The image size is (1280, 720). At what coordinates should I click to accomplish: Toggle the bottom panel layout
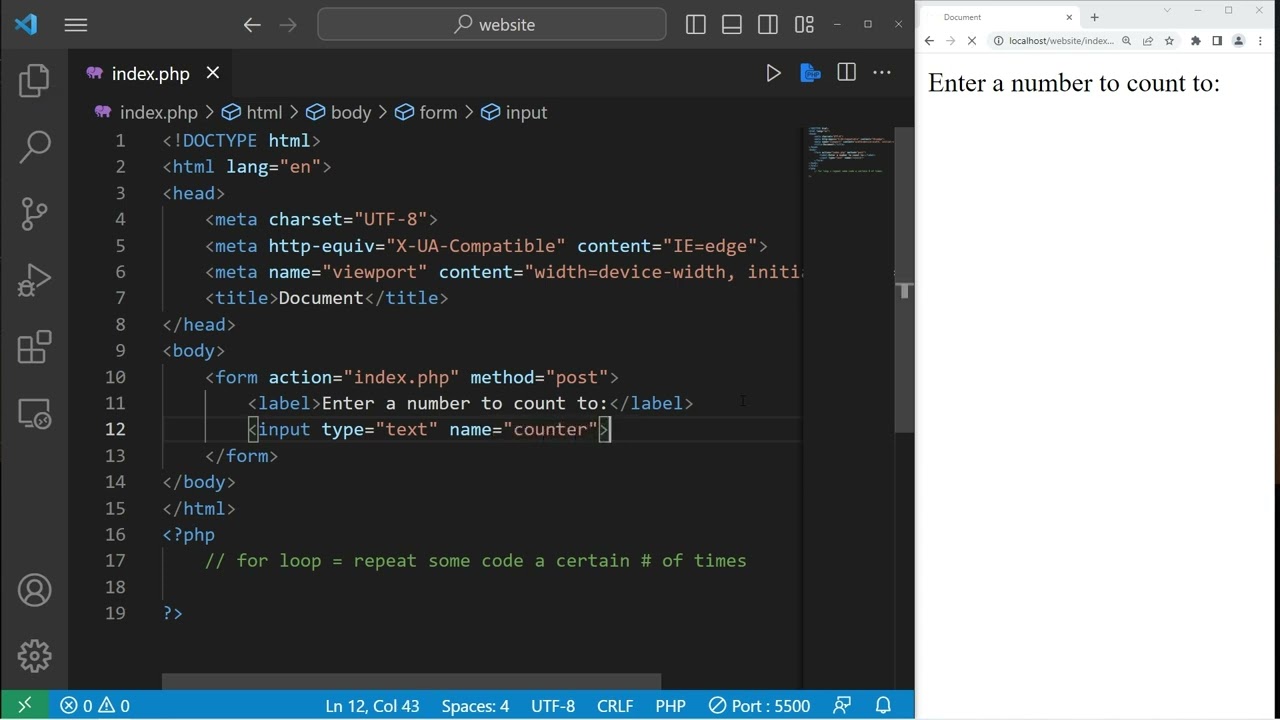tap(732, 25)
